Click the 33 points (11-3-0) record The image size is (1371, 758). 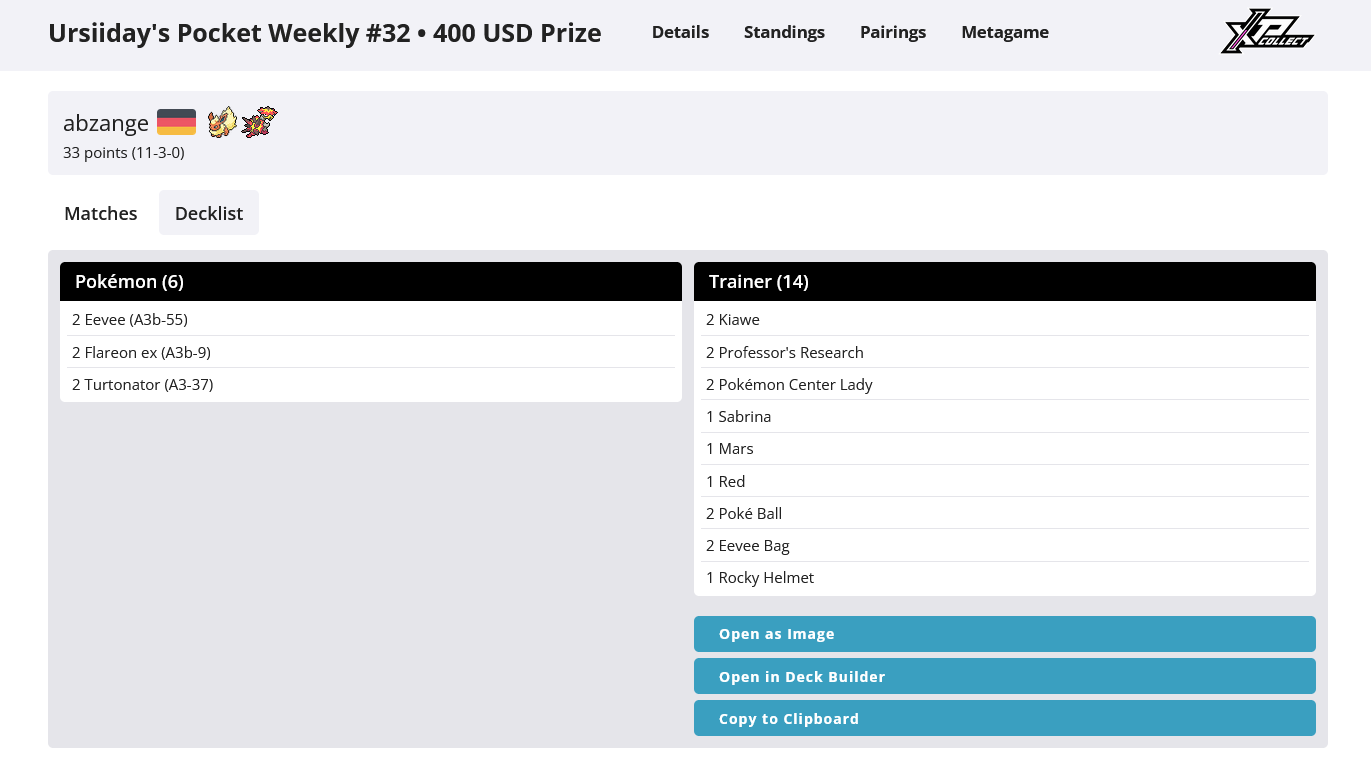click(x=124, y=153)
